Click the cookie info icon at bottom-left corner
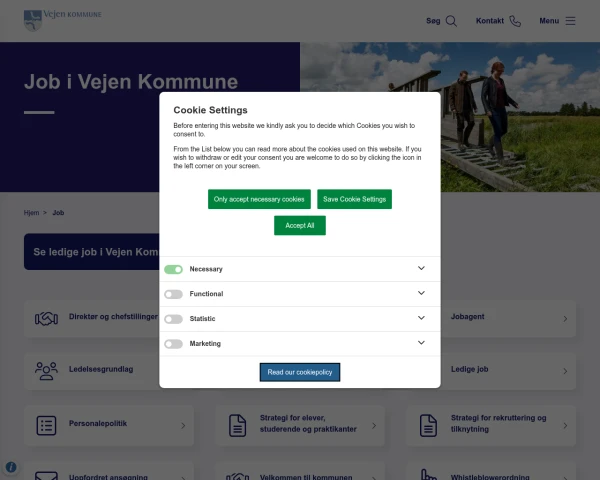This screenshot has height=480, width=600. pyautogui.click(x=11, y=467)
